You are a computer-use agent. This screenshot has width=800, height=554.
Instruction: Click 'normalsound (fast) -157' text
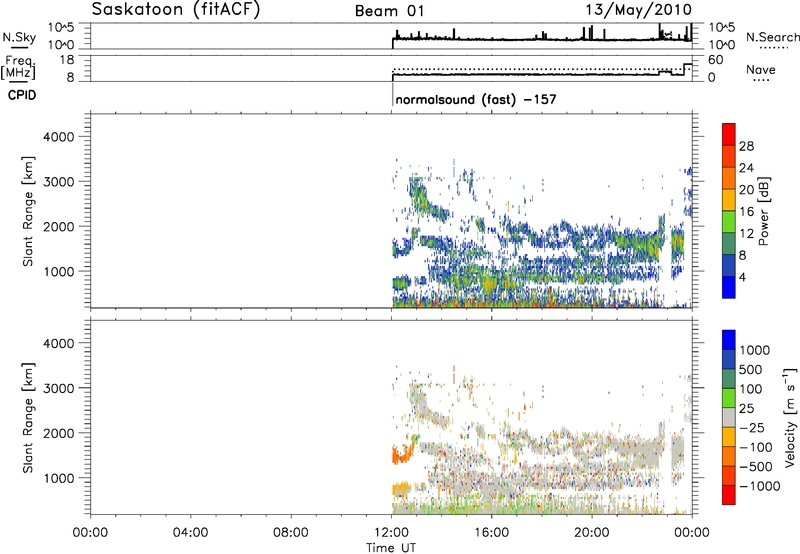click(476, 99)
